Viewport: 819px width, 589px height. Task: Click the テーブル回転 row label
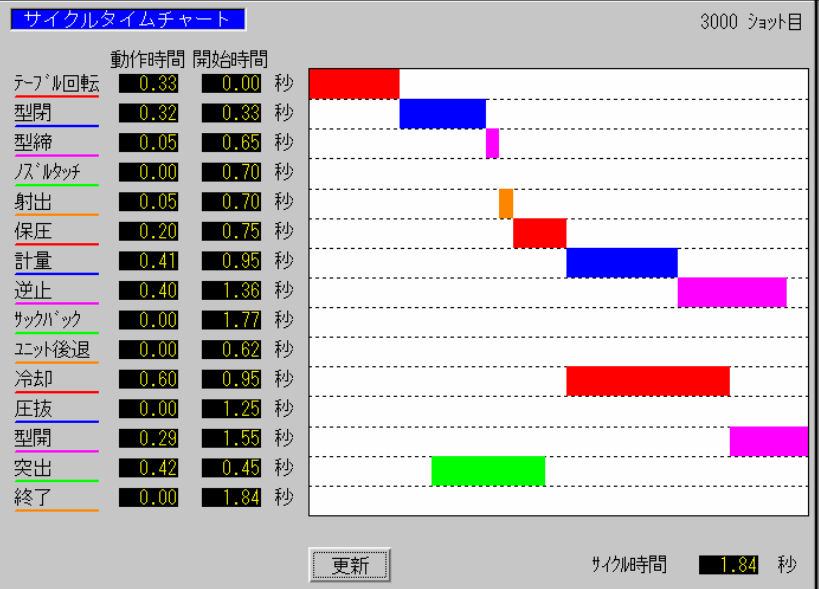coord(56,84)
